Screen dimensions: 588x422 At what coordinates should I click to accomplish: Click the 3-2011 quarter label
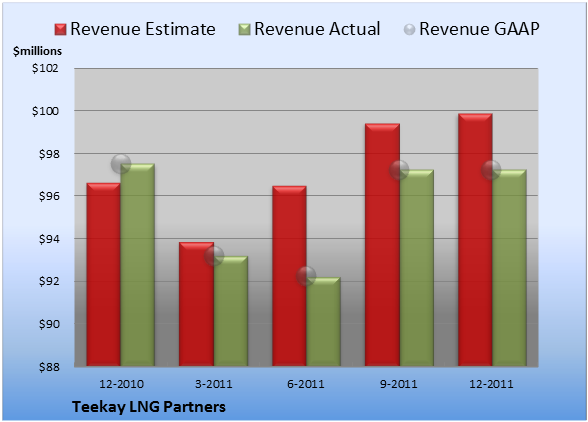[214, 384]
